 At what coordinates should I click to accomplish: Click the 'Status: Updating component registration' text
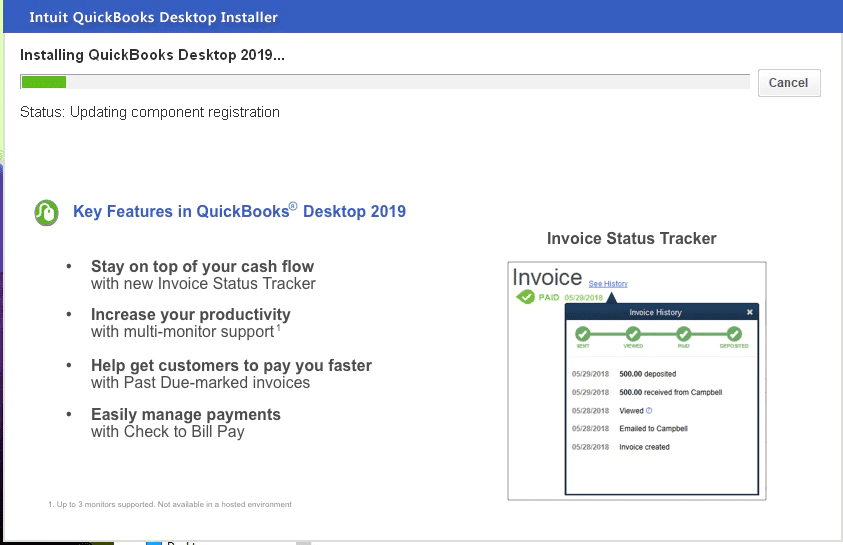149,112
